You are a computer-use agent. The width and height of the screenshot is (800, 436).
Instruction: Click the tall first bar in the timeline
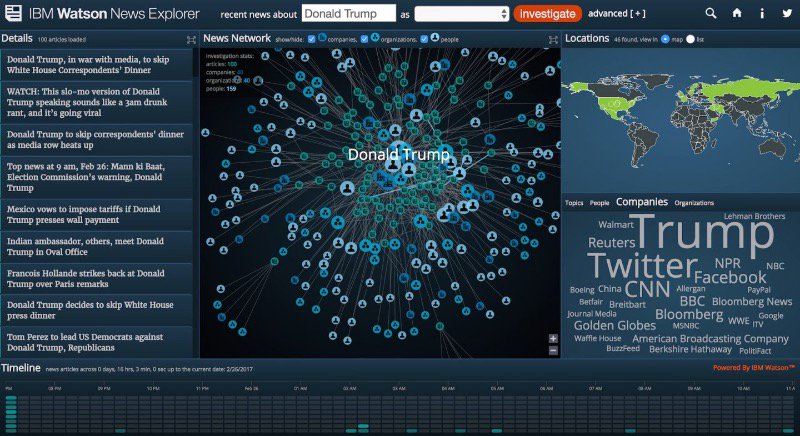point(11,413)
